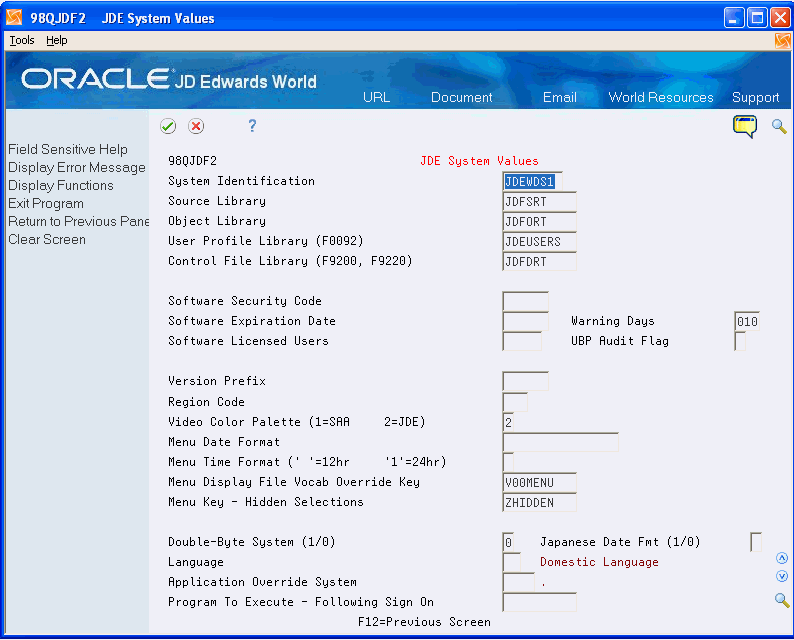The image size is (794, 640).
Task: Click Clear Screen in the sidebar
Action: coord(47,239)
